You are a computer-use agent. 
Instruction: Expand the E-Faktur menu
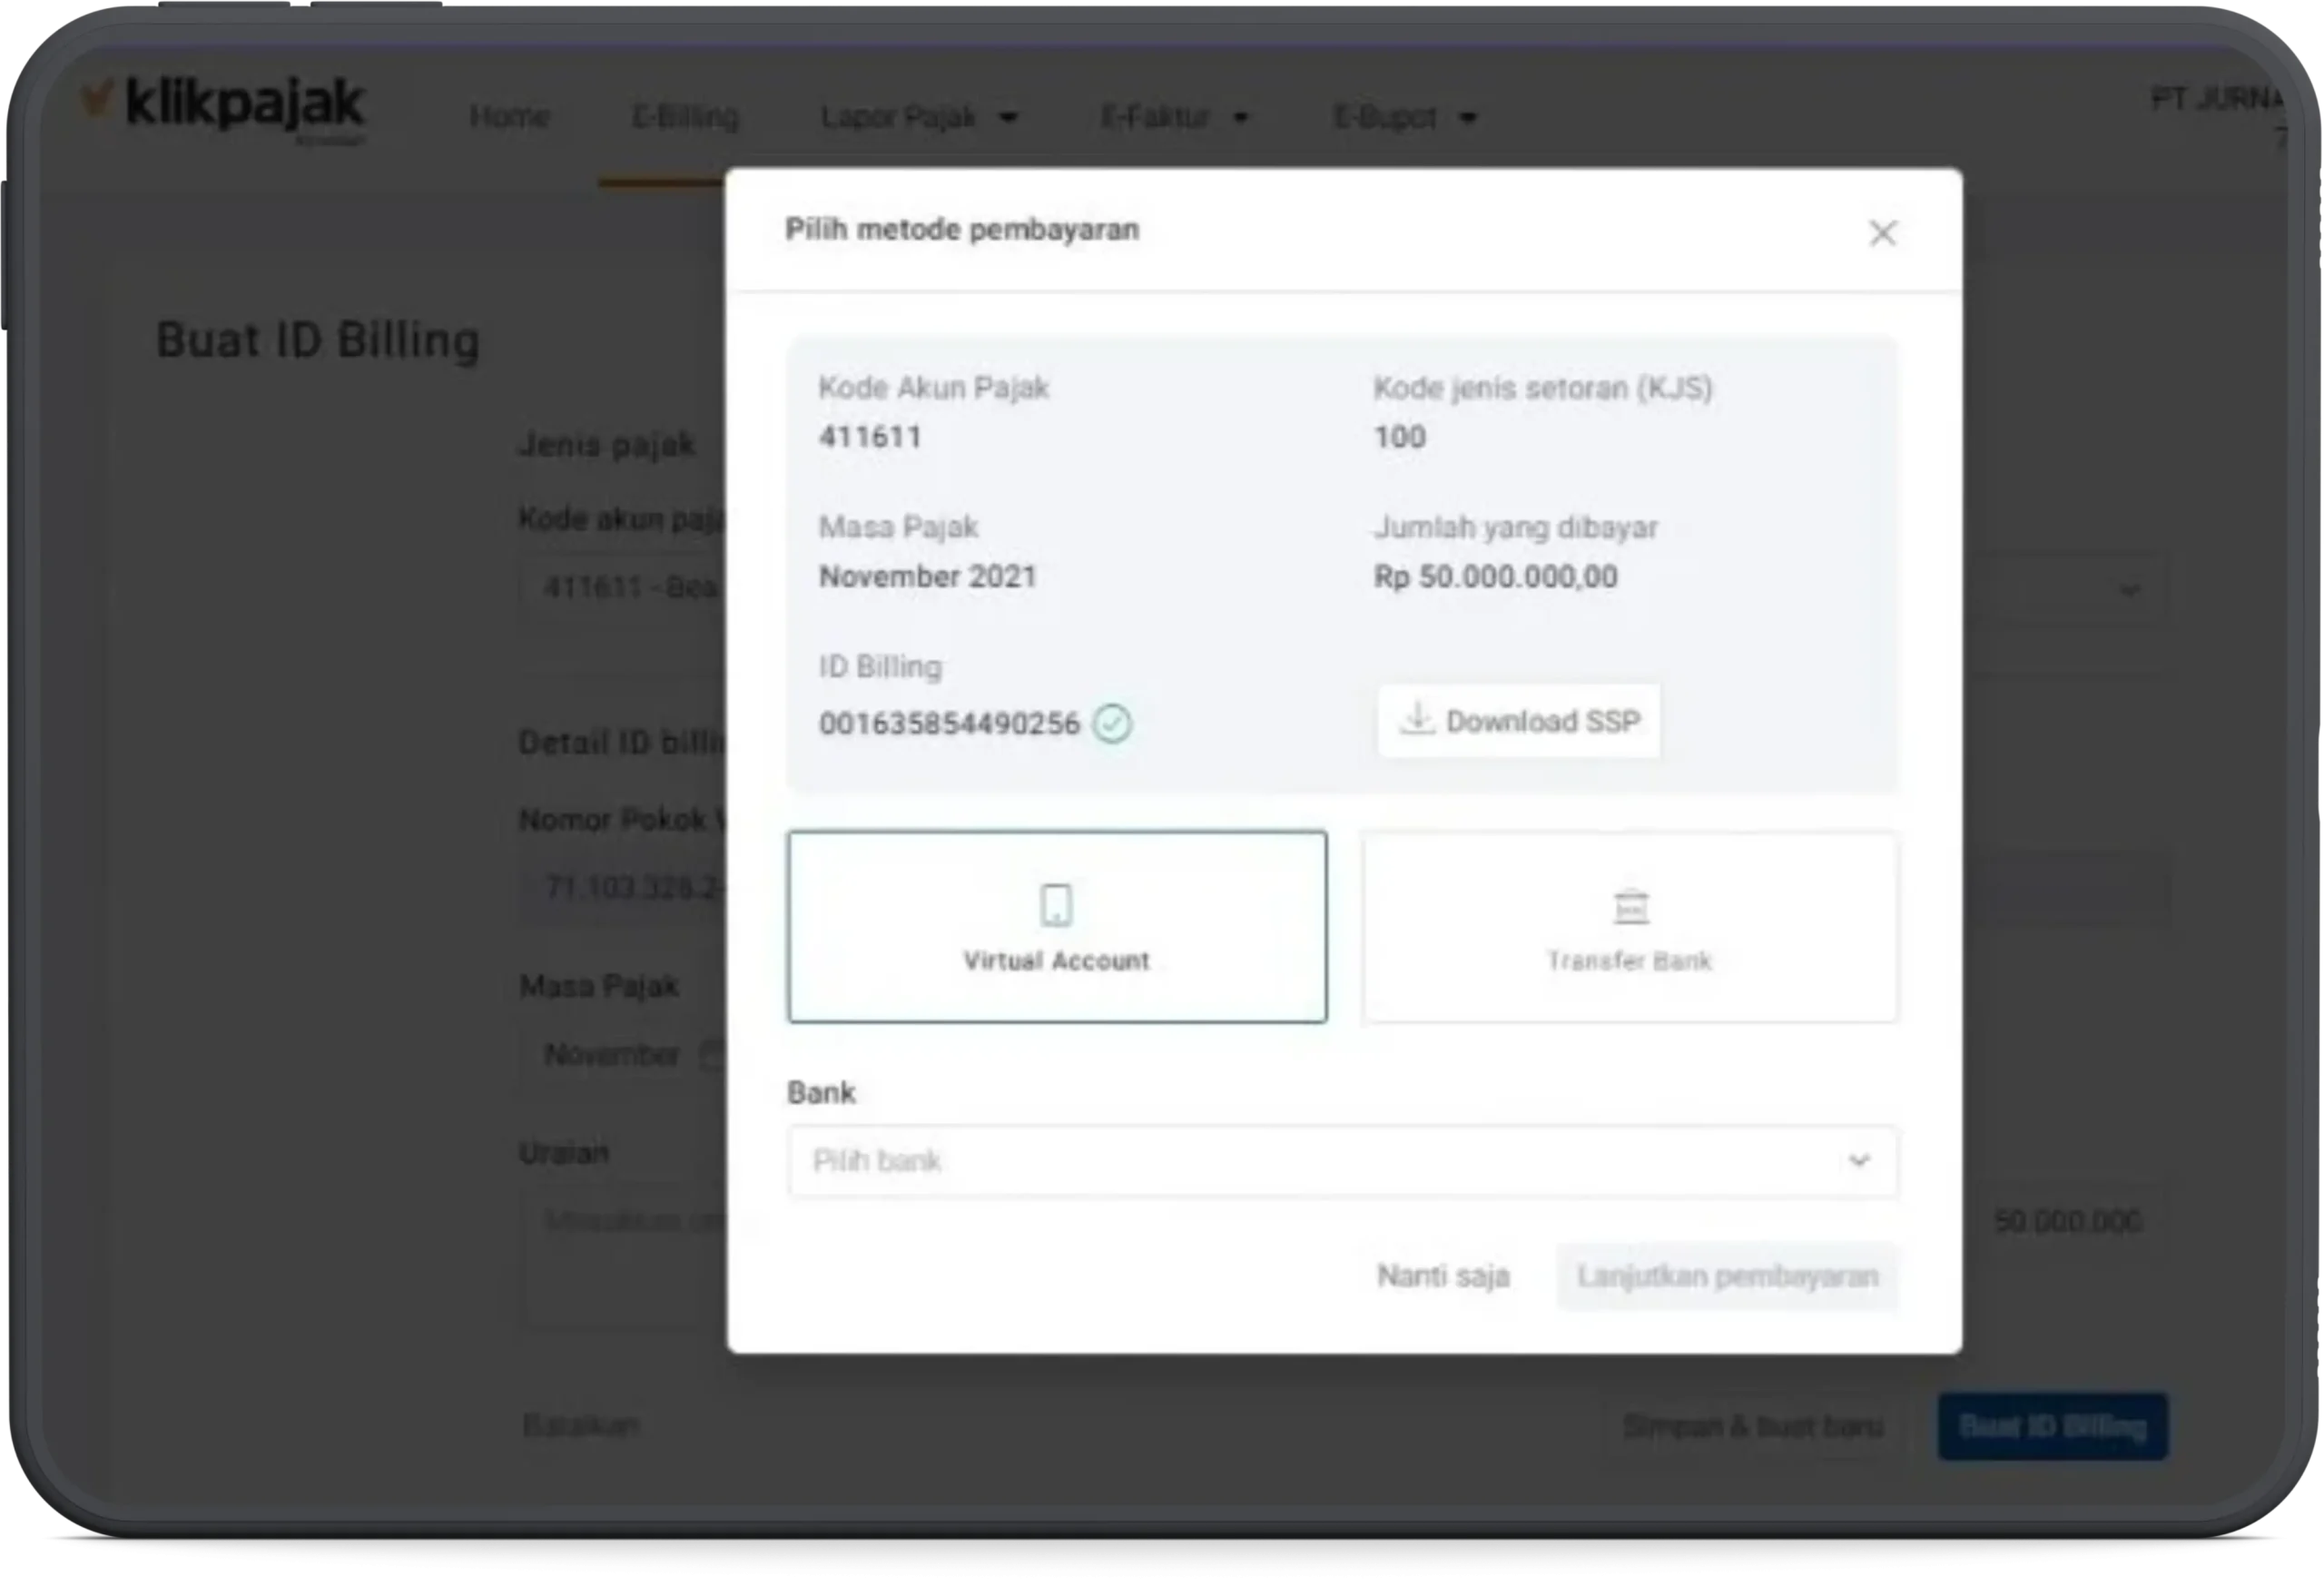pyautogui.click(x=1174, y=118)
